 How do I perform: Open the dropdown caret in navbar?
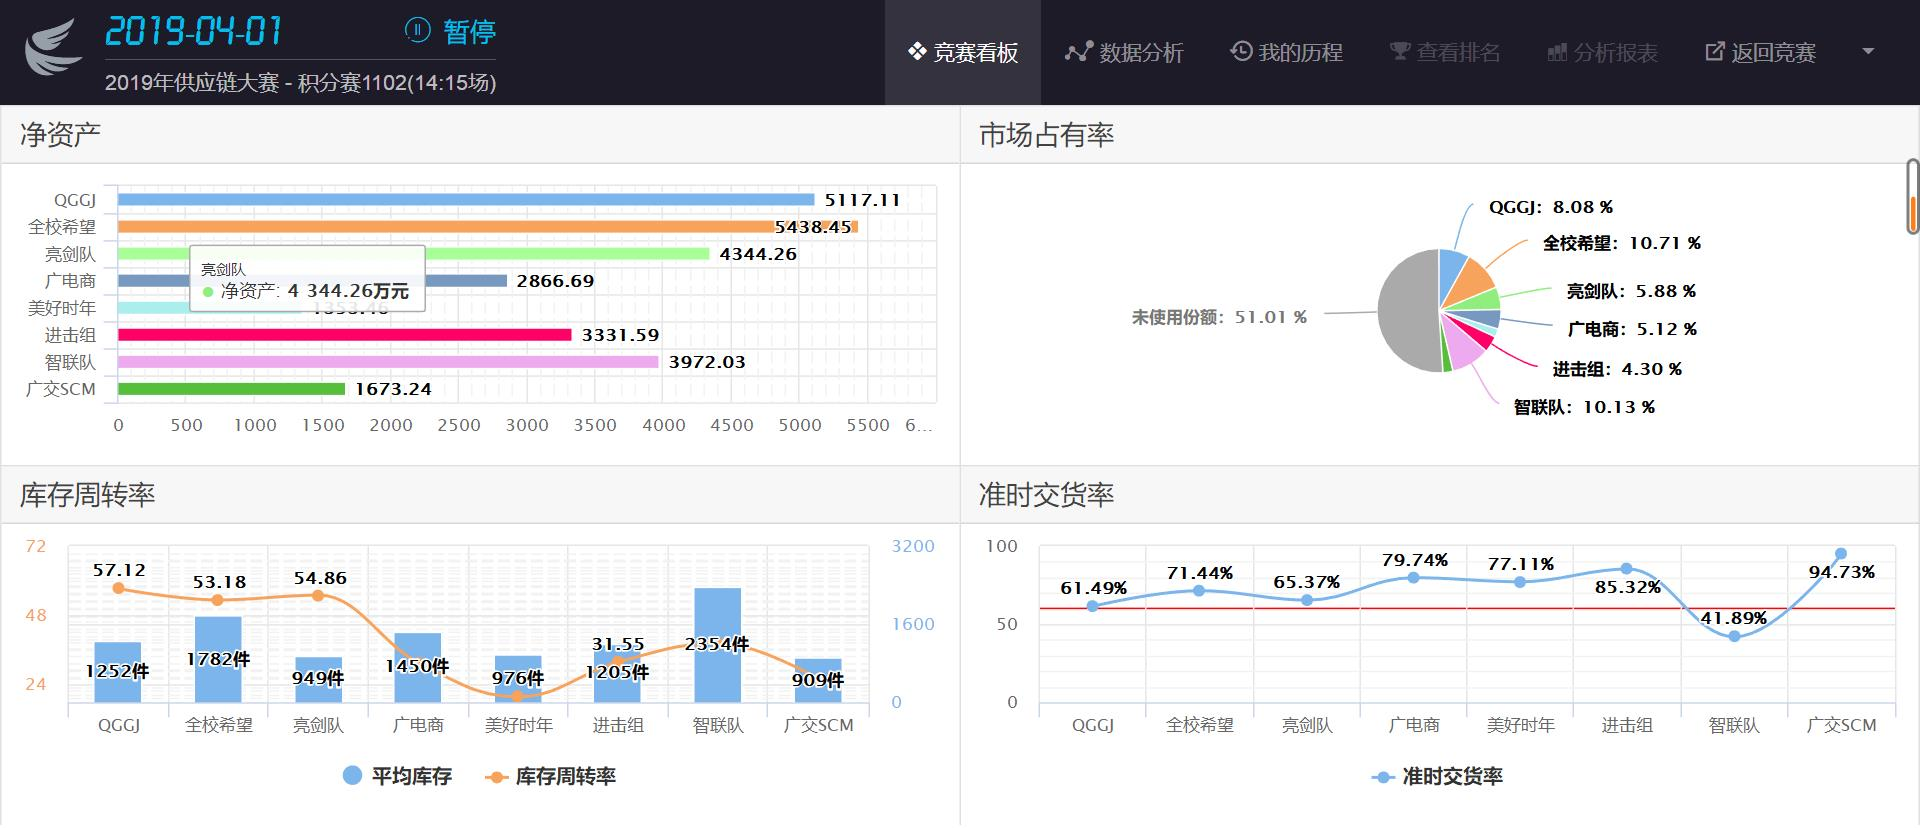coord(1867,52)
